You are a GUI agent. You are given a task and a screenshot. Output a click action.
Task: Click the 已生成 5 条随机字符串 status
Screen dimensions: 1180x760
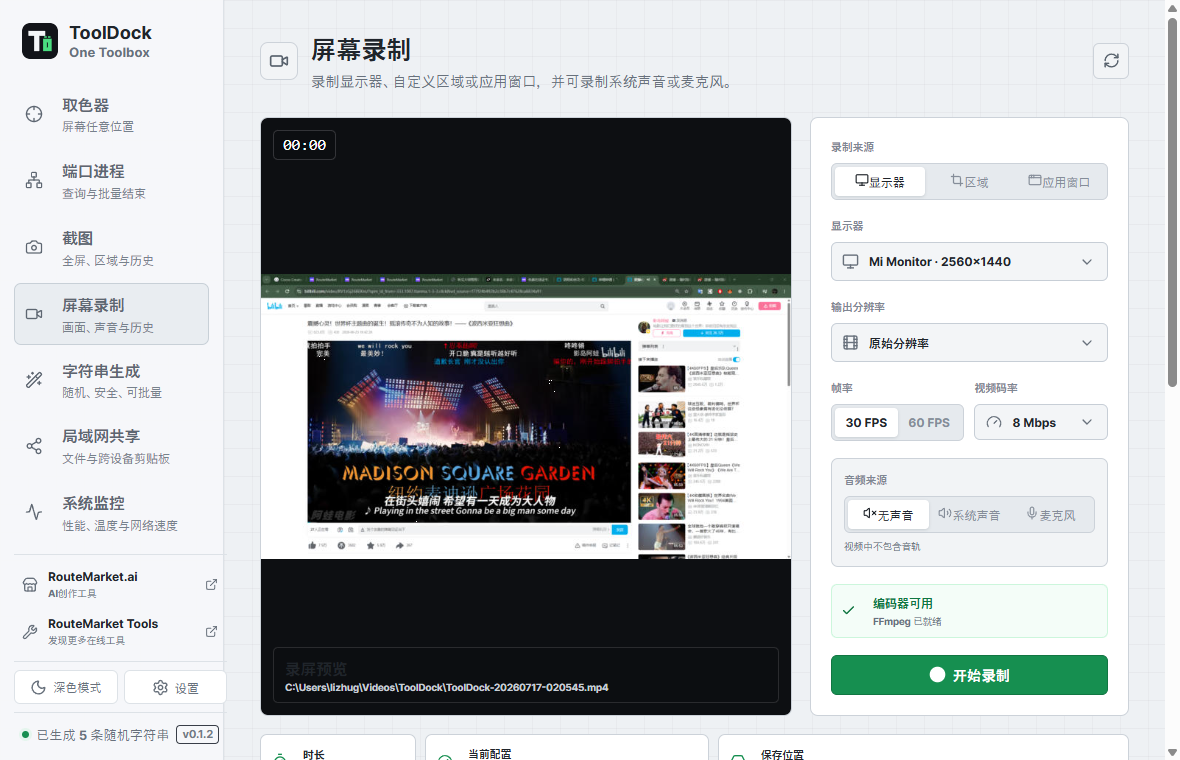point(102,735)
